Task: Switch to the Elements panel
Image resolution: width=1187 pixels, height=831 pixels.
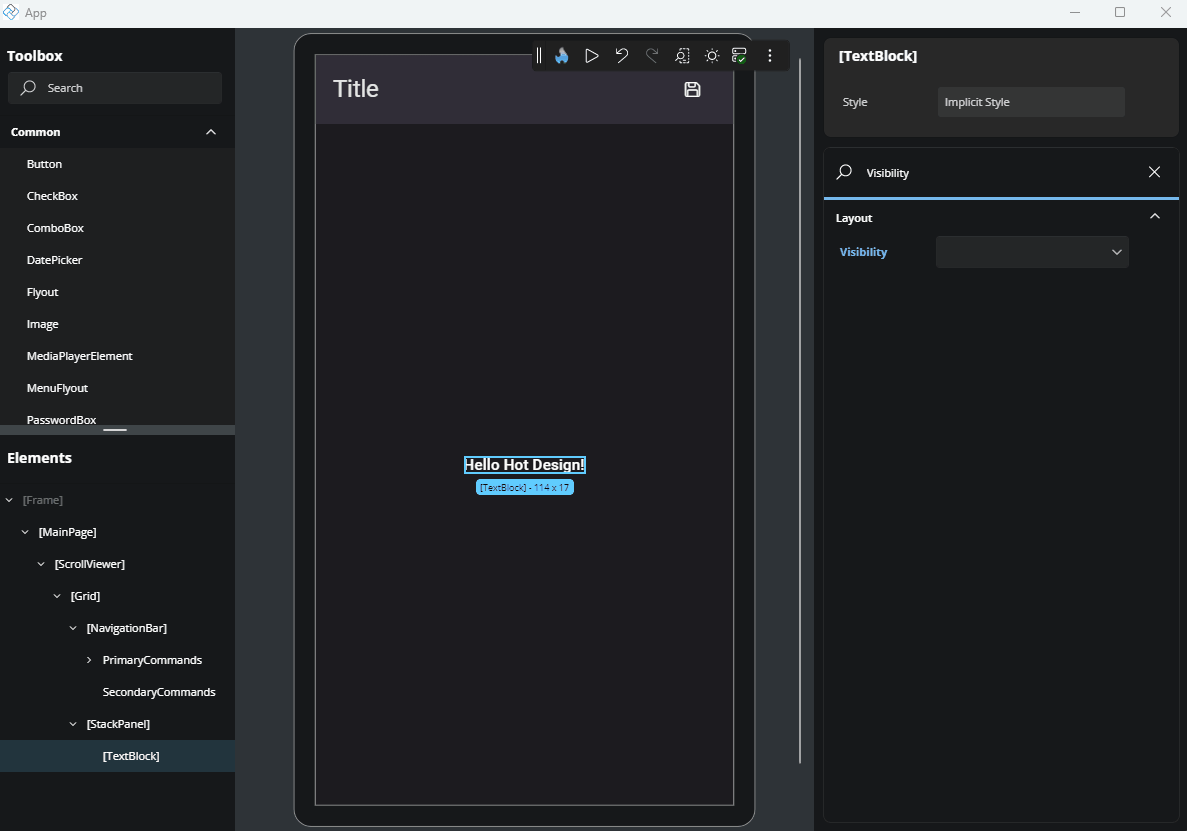Action: click(x=40, y=457)
